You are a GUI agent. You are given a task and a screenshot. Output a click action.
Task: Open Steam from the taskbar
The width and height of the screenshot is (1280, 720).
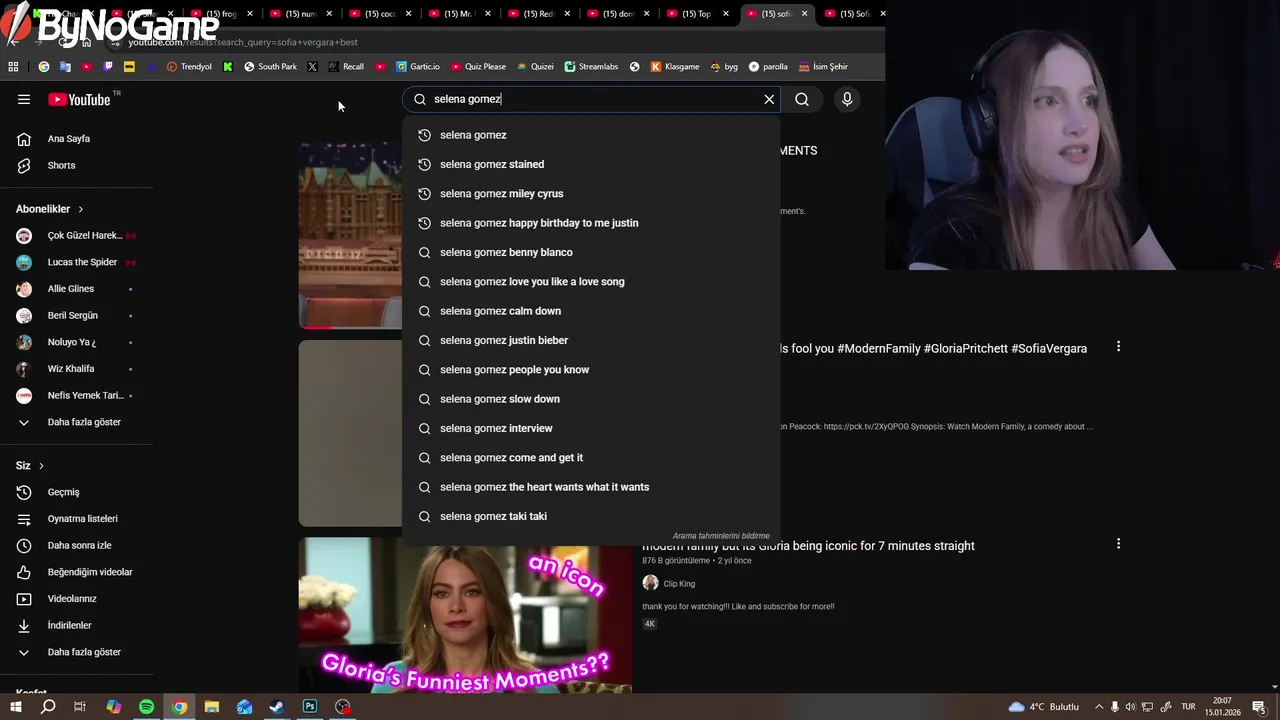coord(277,707)
